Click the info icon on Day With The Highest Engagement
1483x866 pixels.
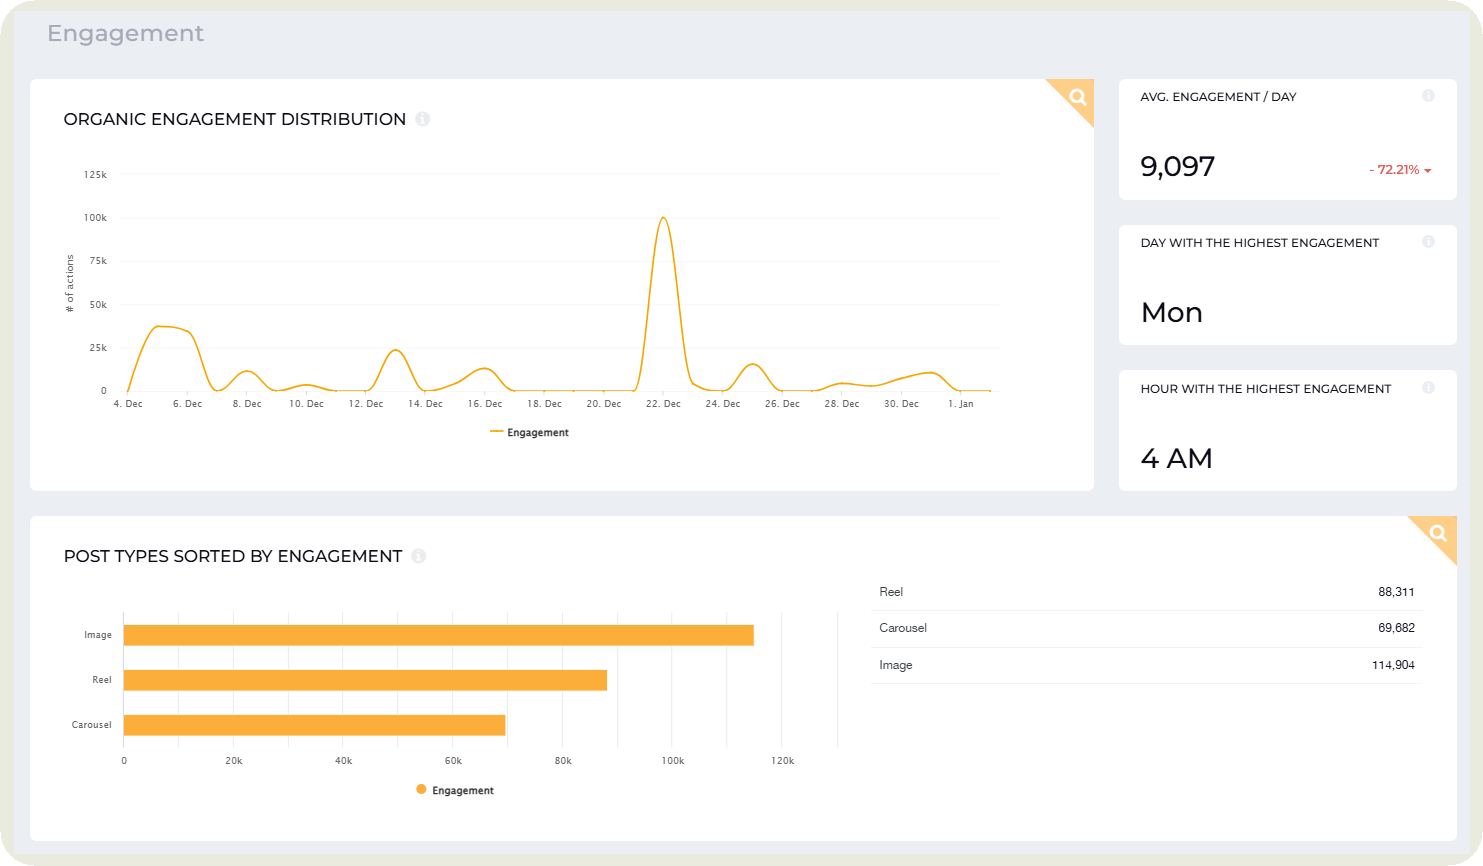1429,242
